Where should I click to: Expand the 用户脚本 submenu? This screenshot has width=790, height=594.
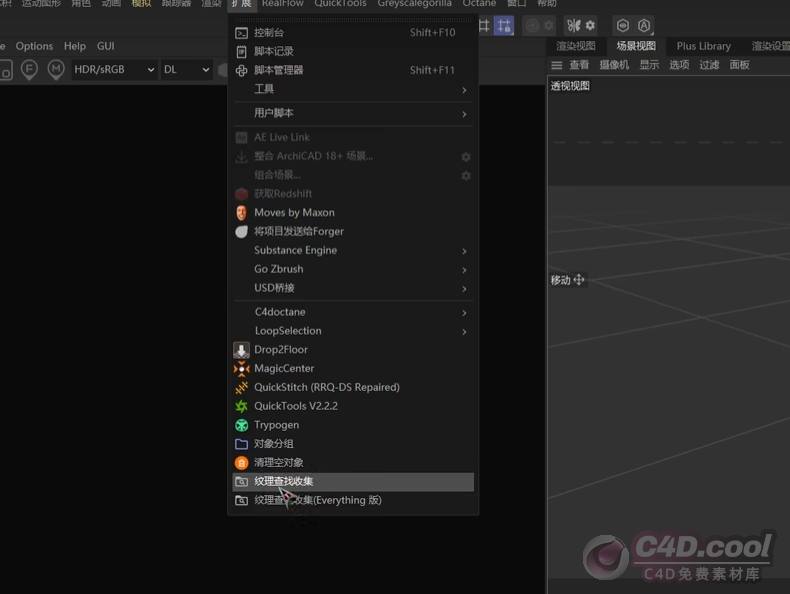pyautogui.click(x=353, y=113)
